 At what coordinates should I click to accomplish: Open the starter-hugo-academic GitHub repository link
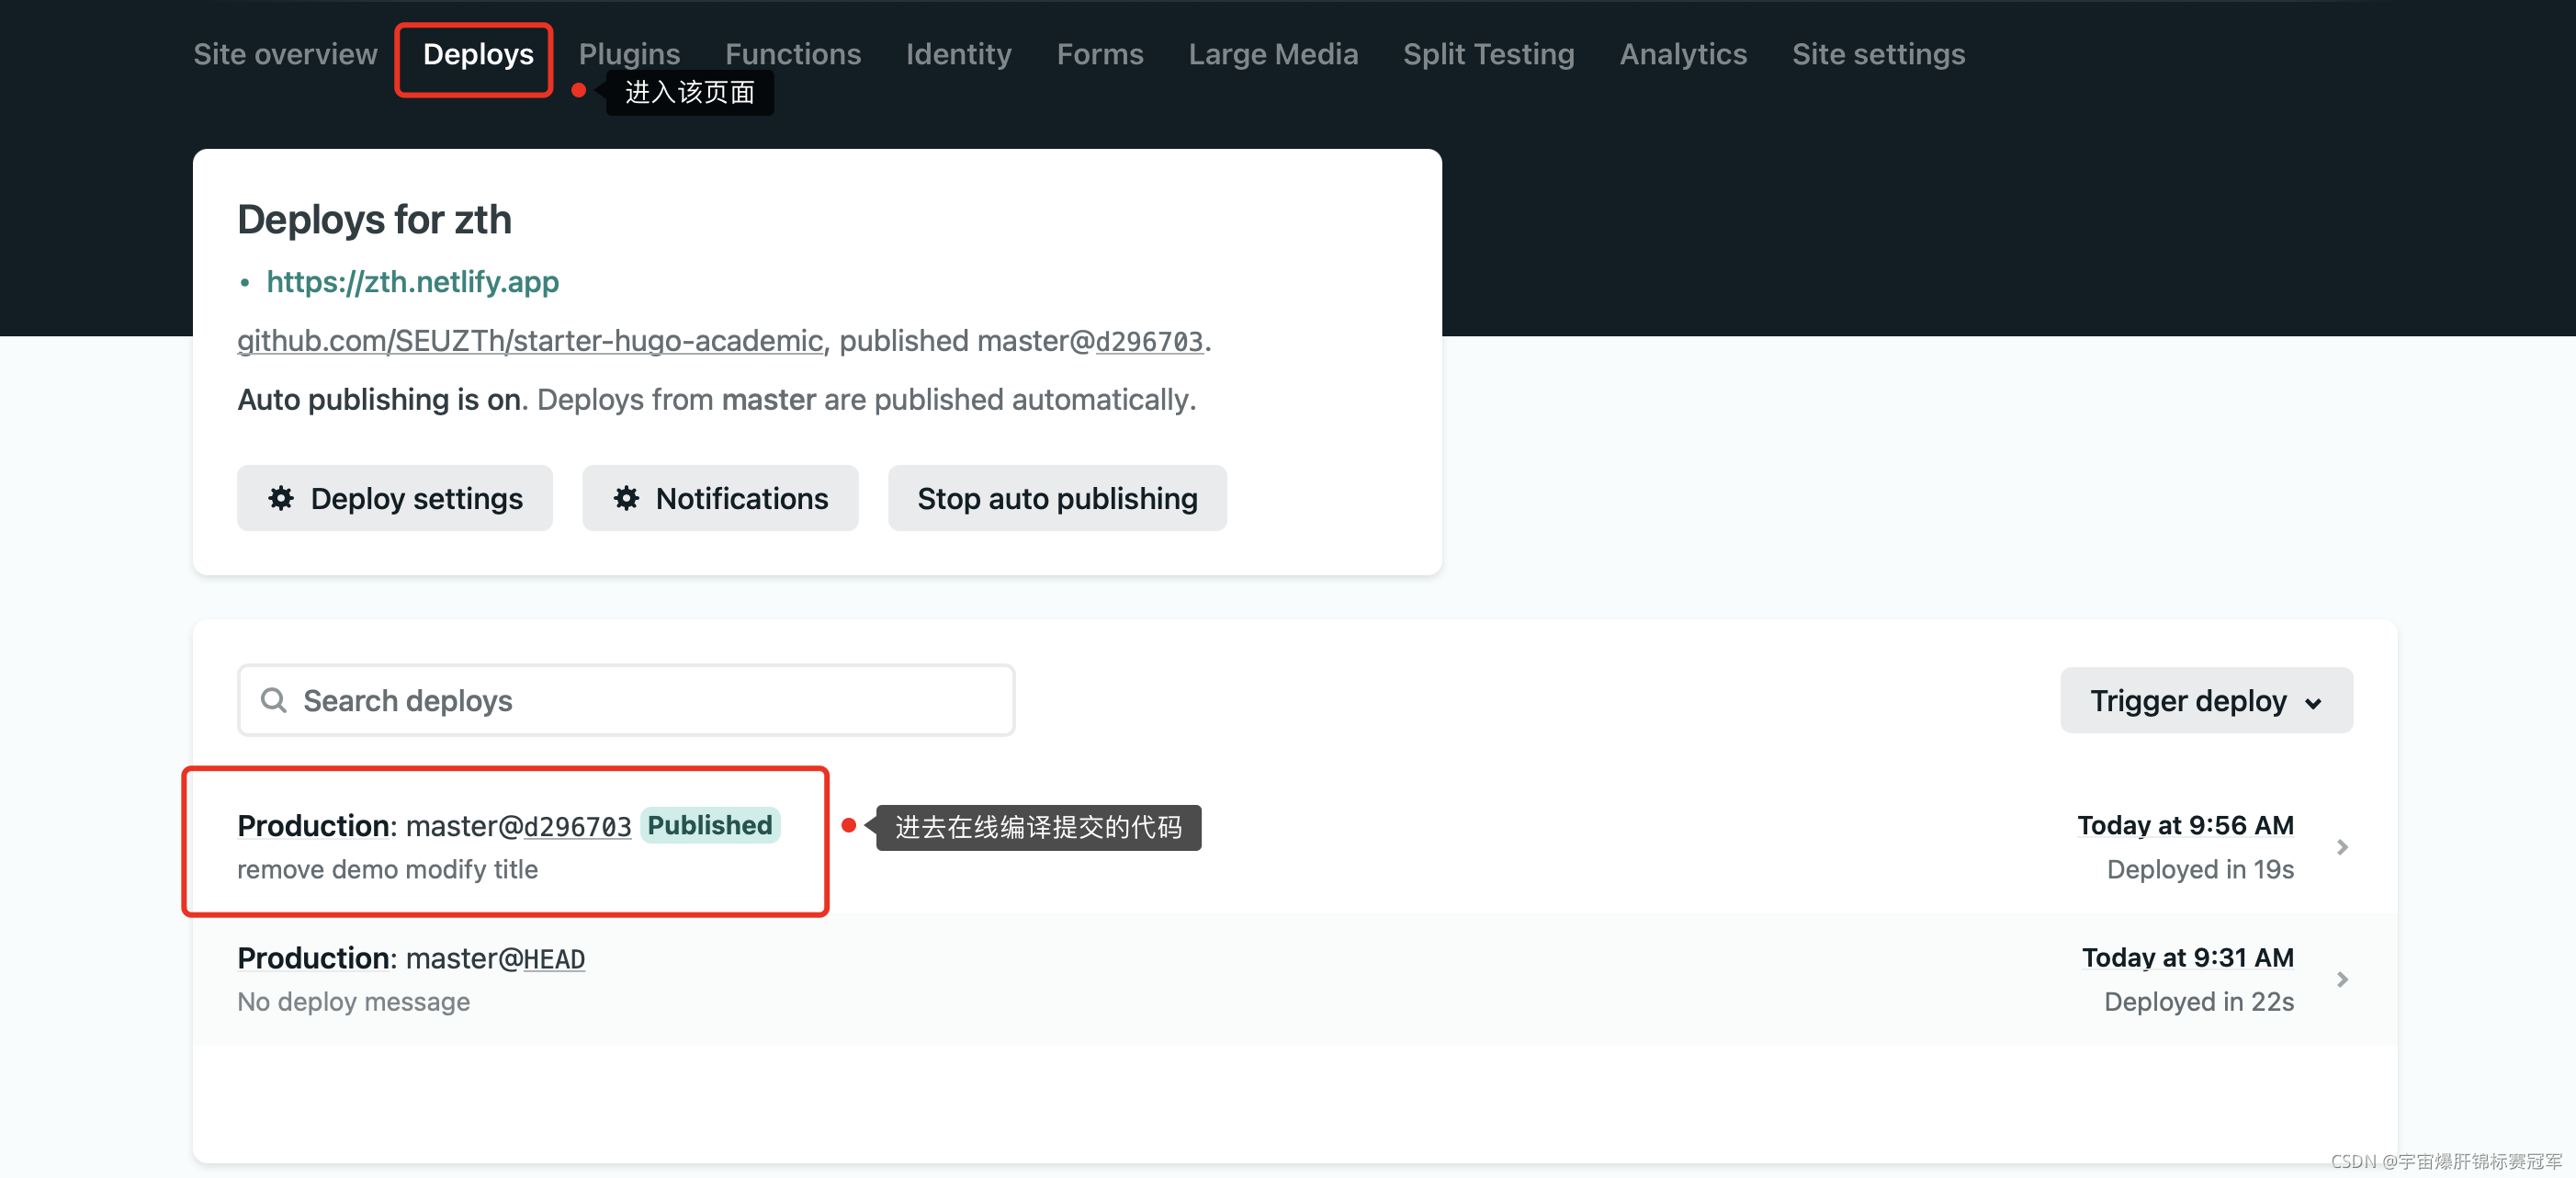pos(529,341)
